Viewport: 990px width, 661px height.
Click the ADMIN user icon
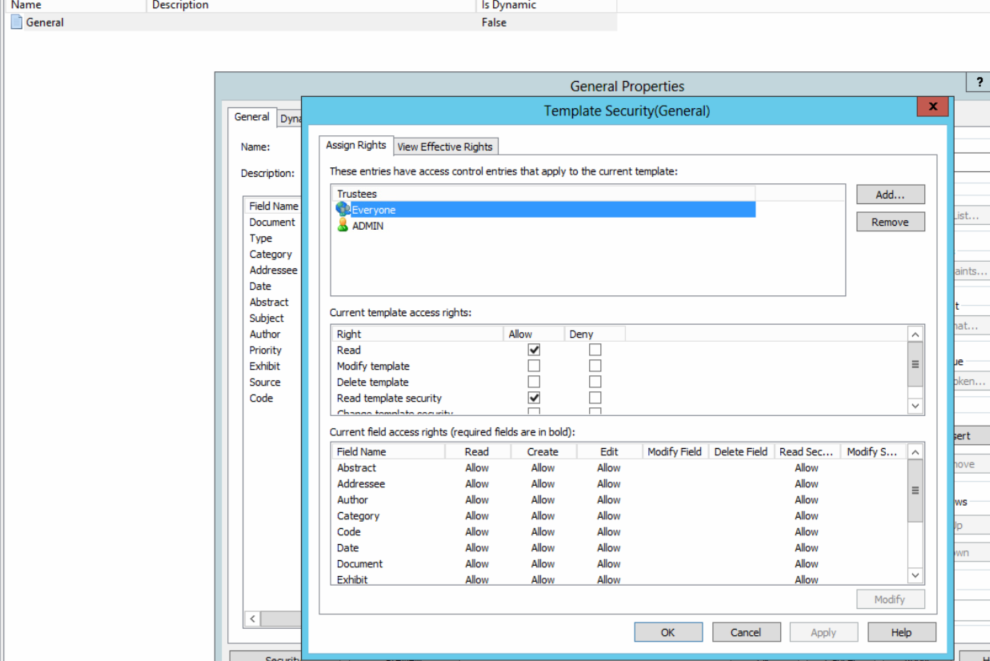pyautogui.click(x=343, y=225)
